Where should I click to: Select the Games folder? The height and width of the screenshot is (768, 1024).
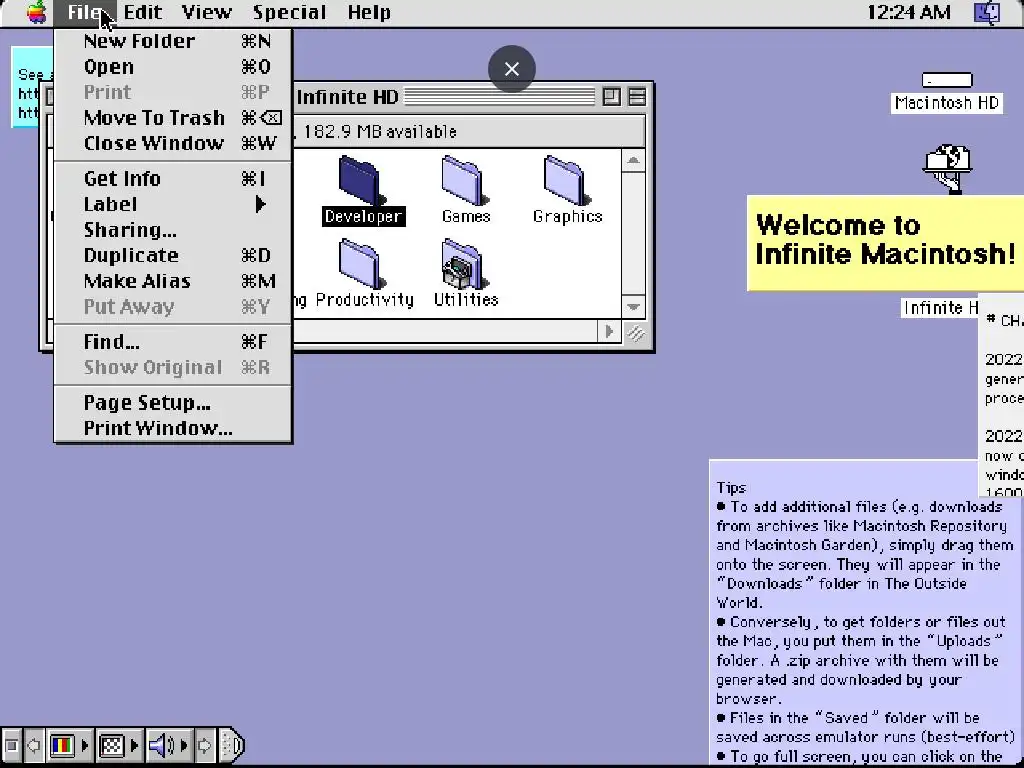pos(466,189)
